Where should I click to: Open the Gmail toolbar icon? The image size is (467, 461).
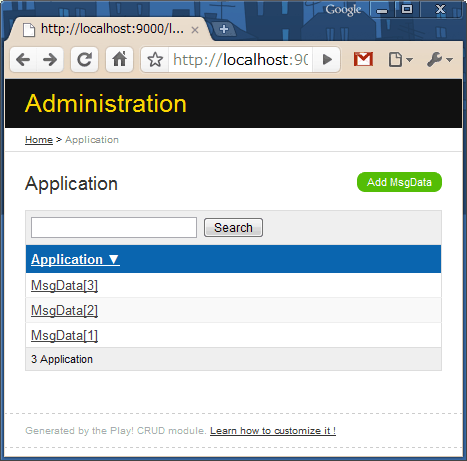363,59
